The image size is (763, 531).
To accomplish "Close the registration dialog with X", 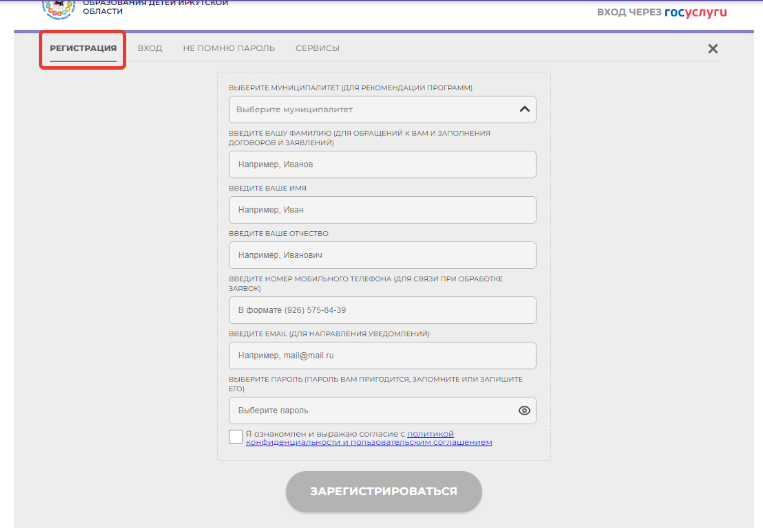I will [713, 49].
